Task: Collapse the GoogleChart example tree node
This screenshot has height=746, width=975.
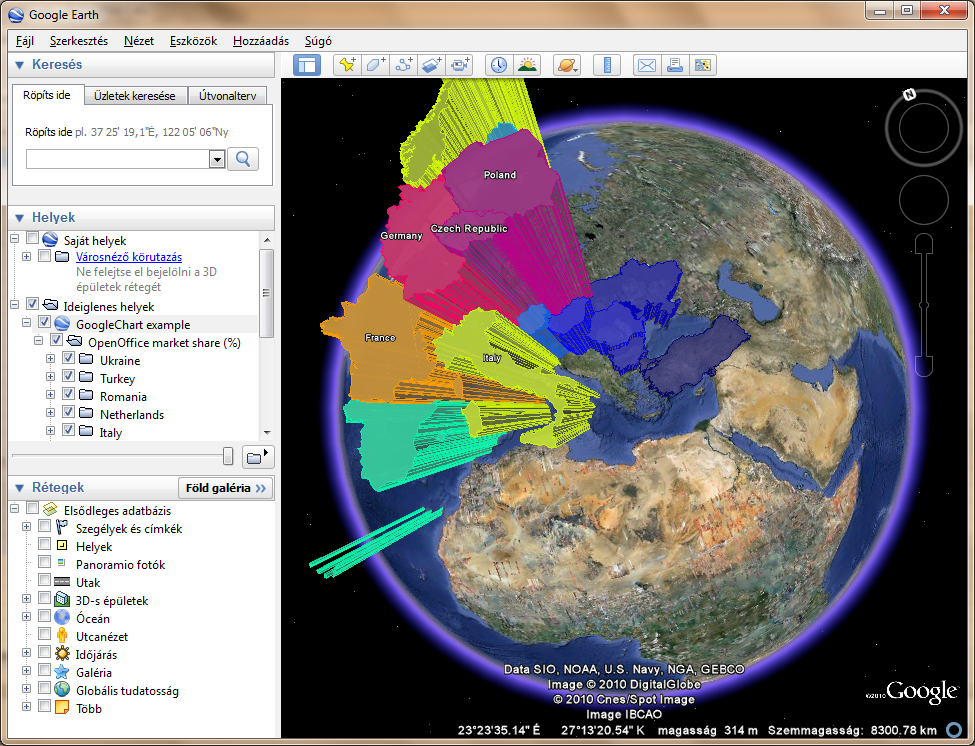Action: (26, 324)
